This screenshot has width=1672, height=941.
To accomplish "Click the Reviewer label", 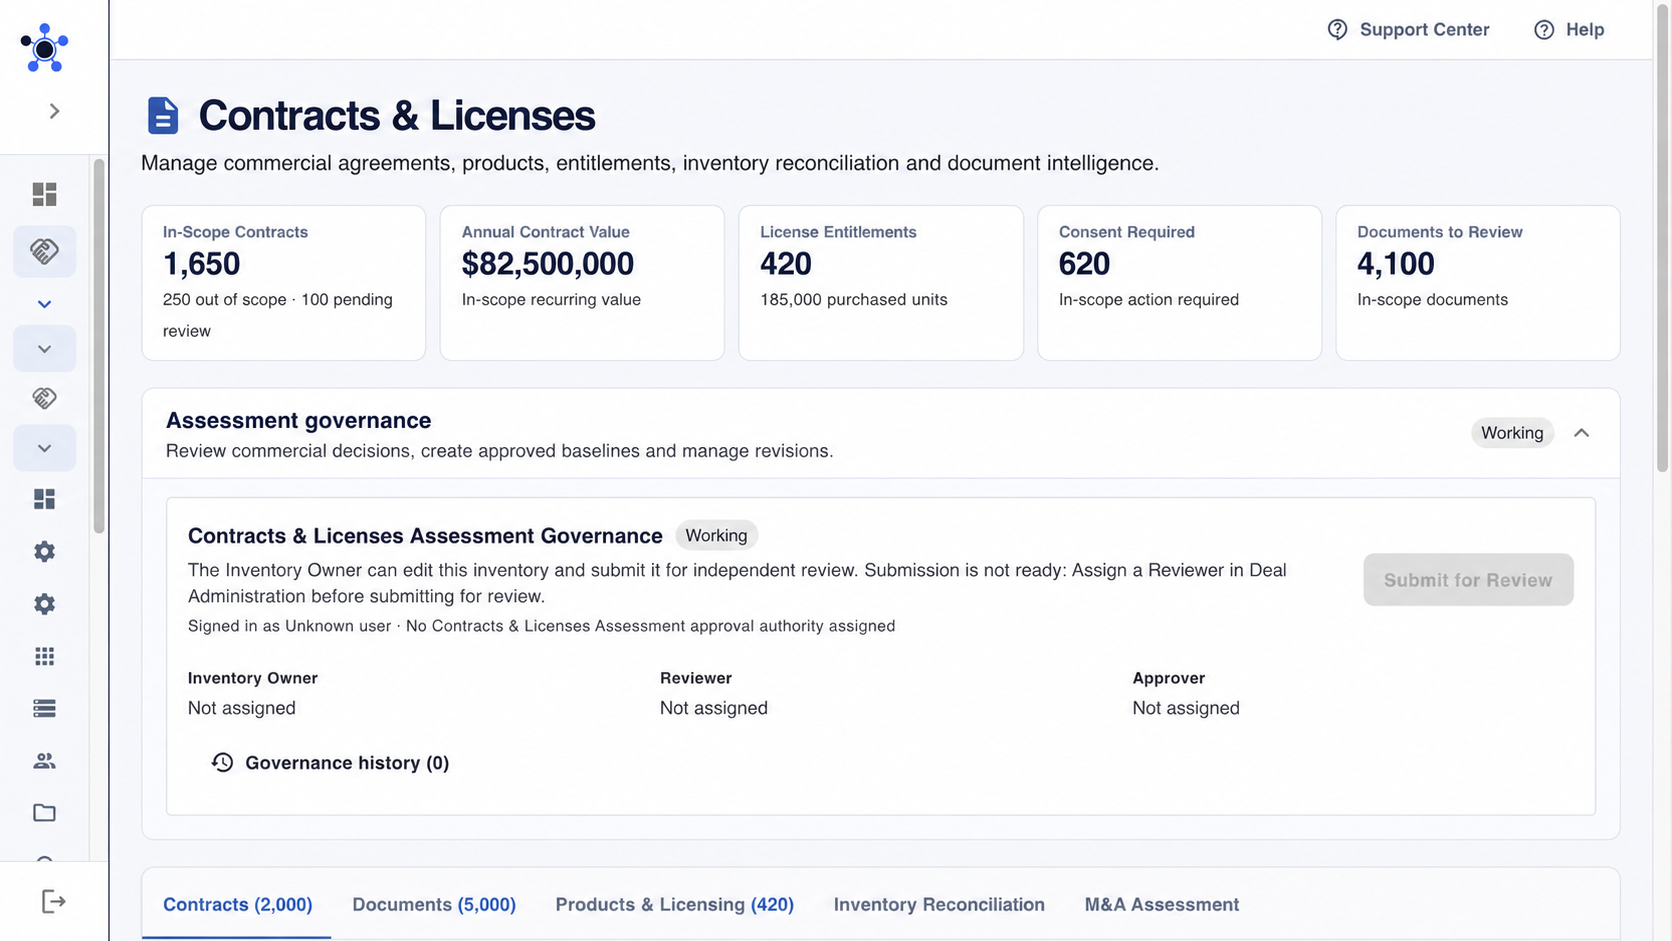I will click(x=696, y=678).
